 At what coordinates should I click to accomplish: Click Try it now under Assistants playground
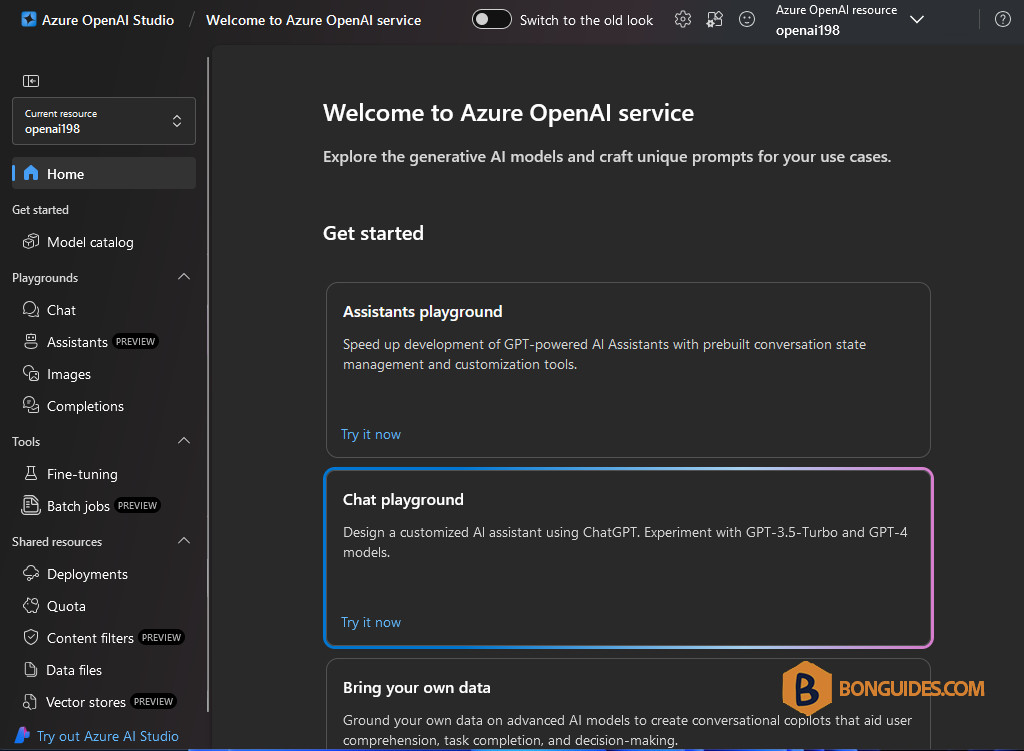(x=370, y=434)
